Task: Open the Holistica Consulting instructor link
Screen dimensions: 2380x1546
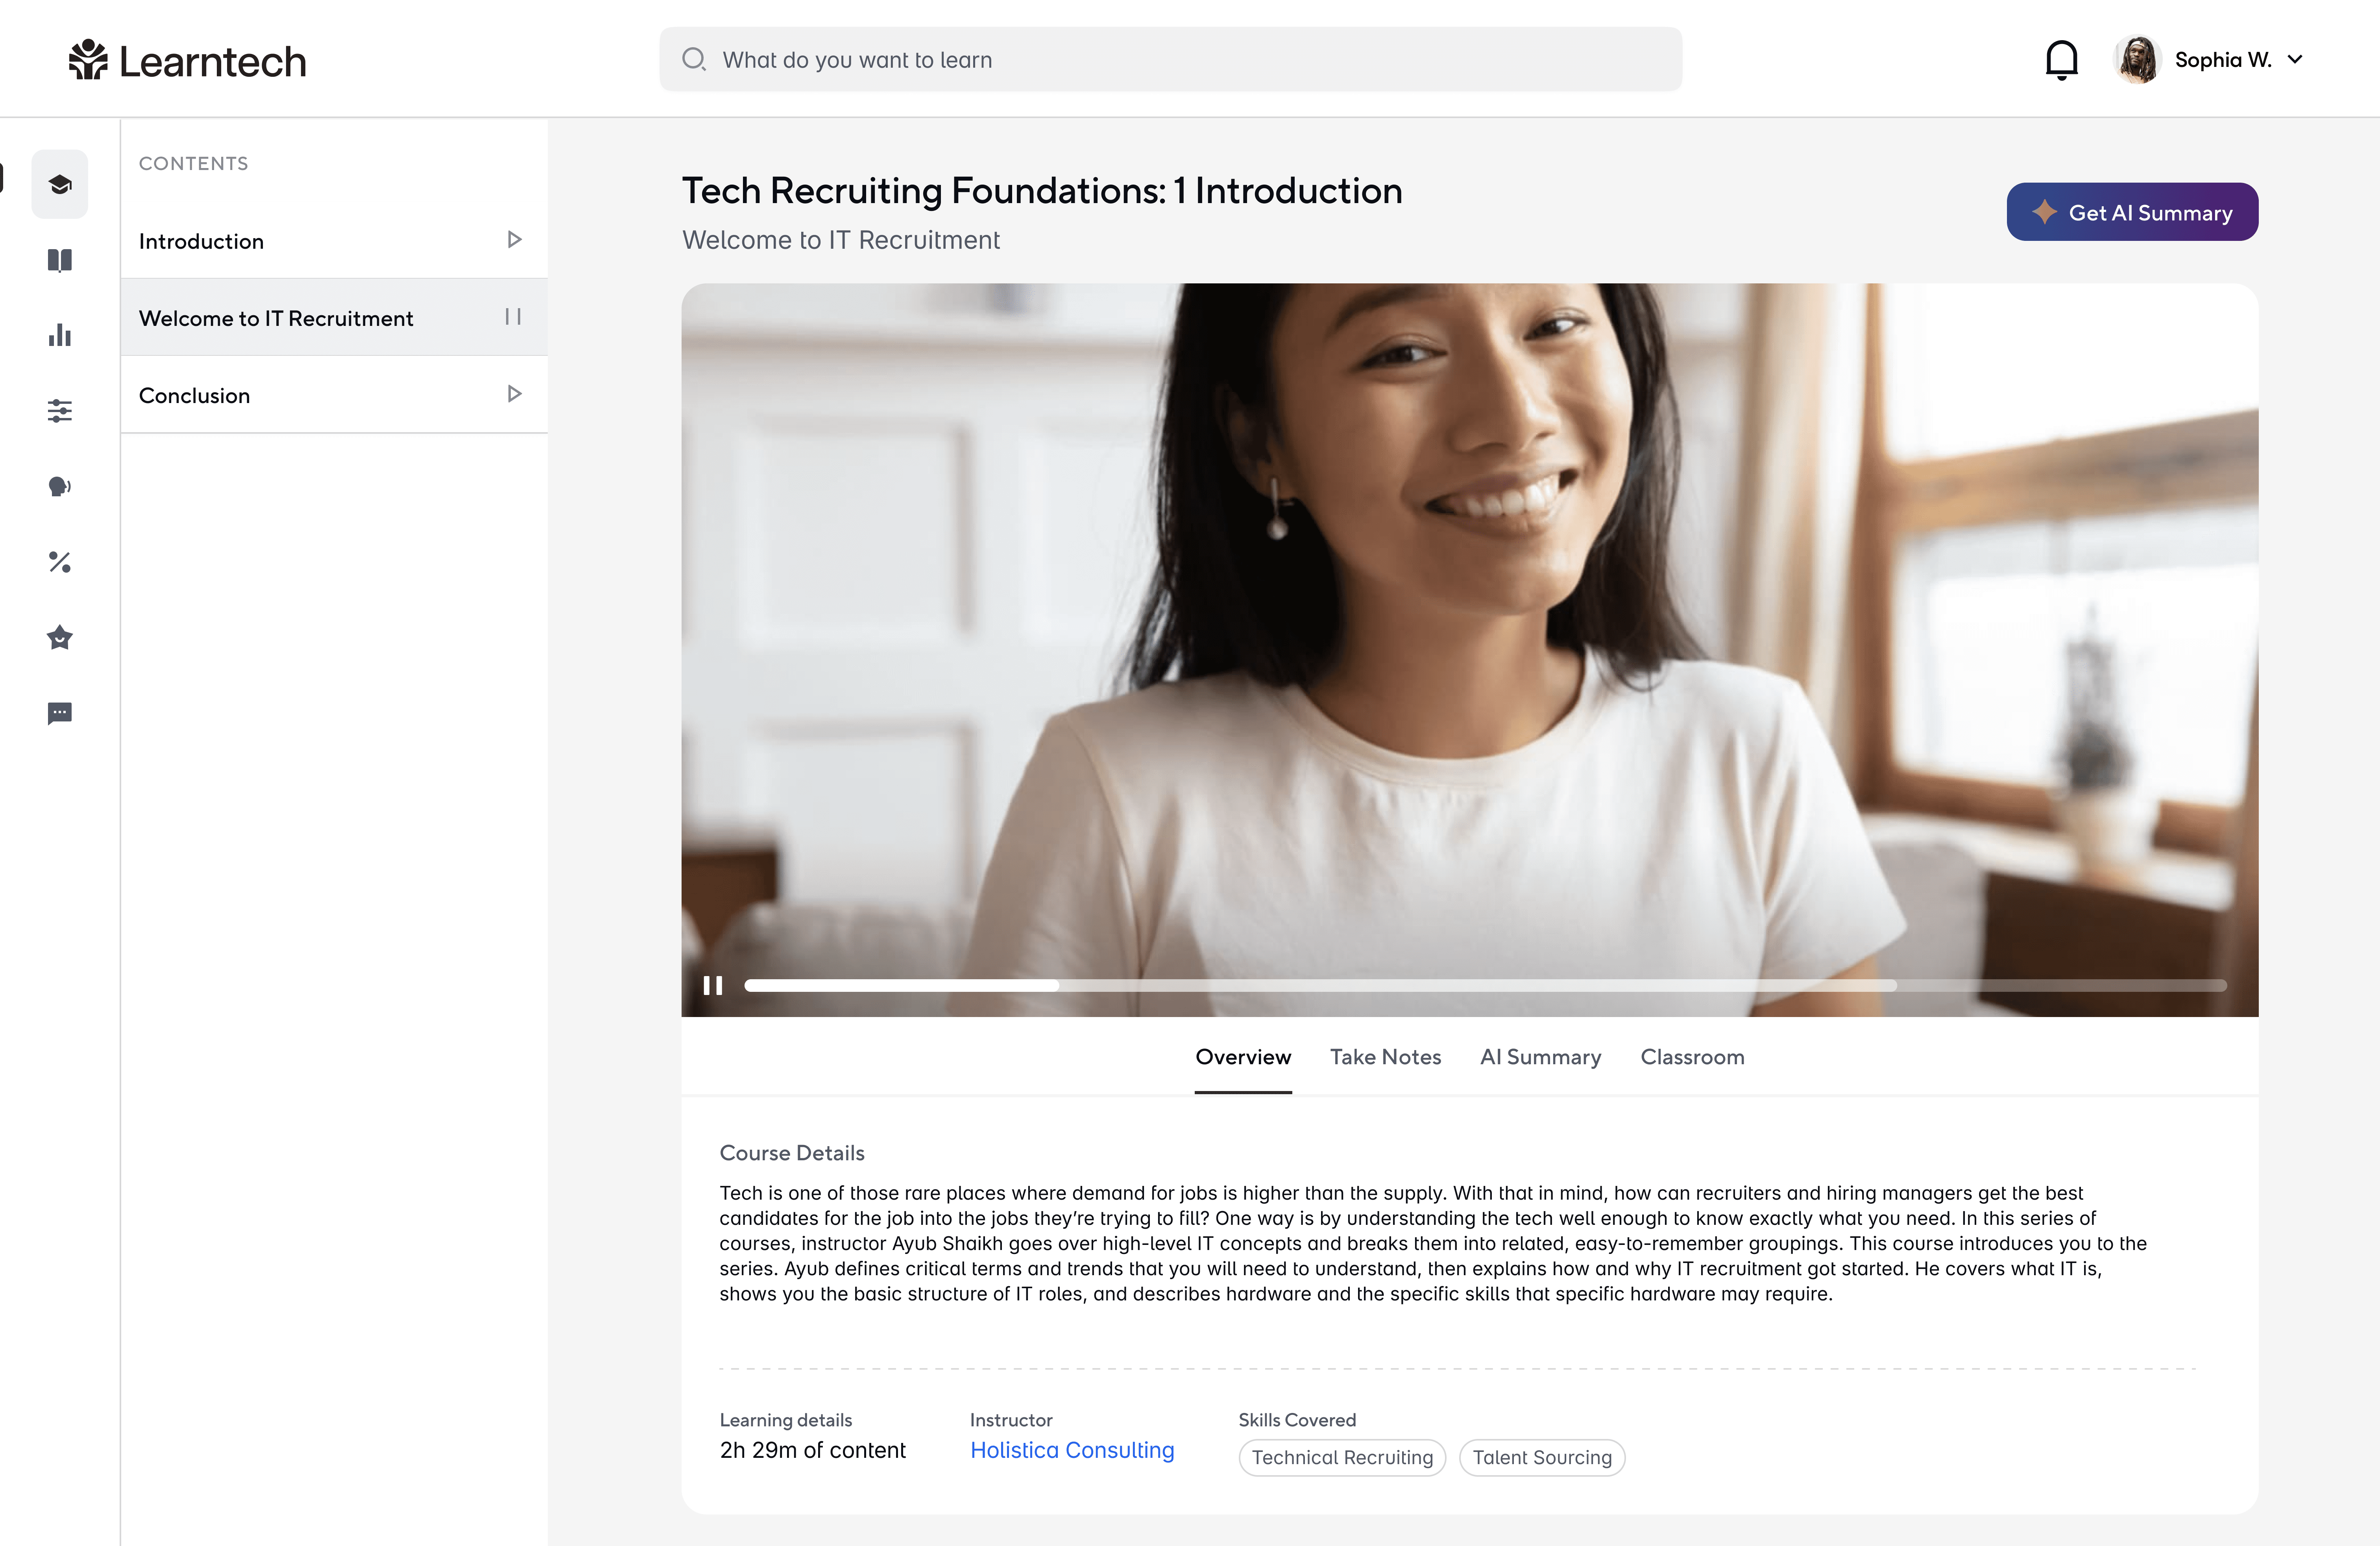Action: pos(1072,1450)
